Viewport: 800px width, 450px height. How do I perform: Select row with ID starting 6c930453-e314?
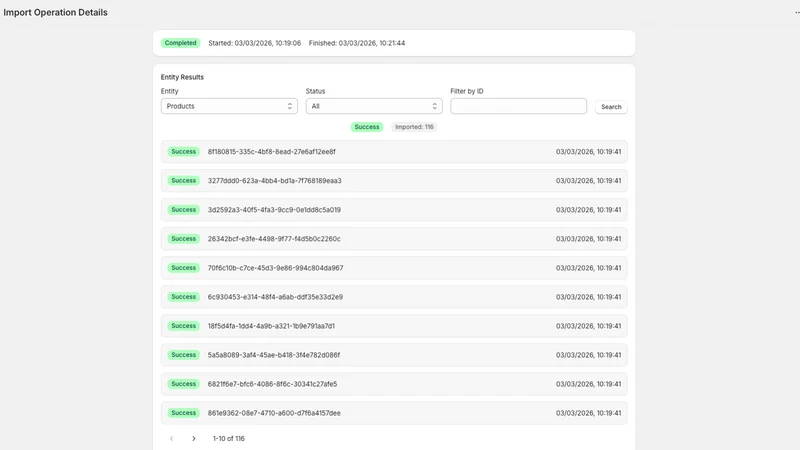click(x=394, y=297)
